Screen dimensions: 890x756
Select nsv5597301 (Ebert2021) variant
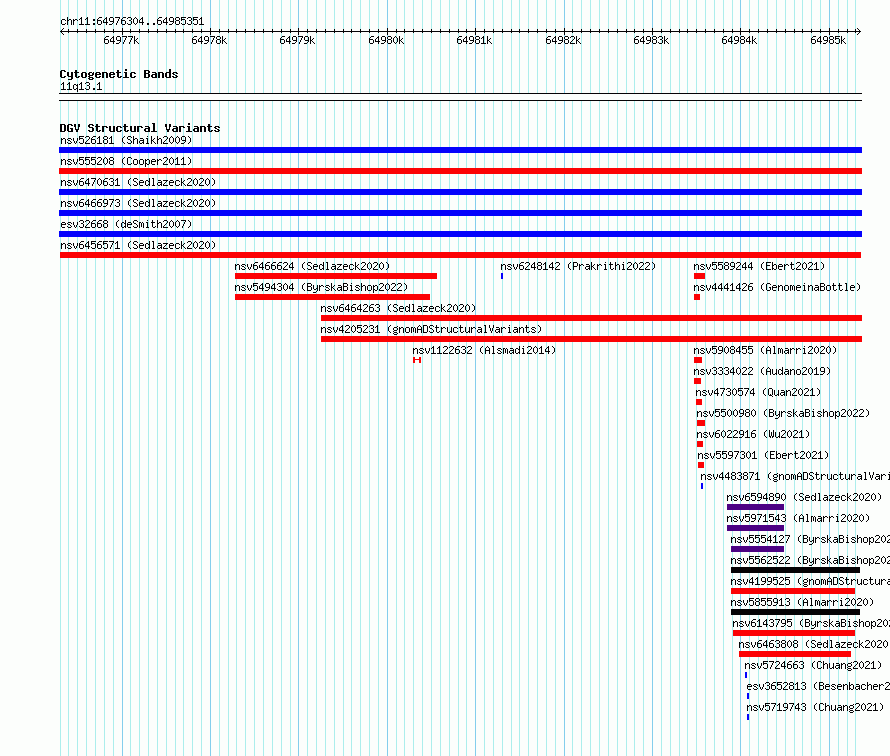pyautogui.click(x=763, y=455)
